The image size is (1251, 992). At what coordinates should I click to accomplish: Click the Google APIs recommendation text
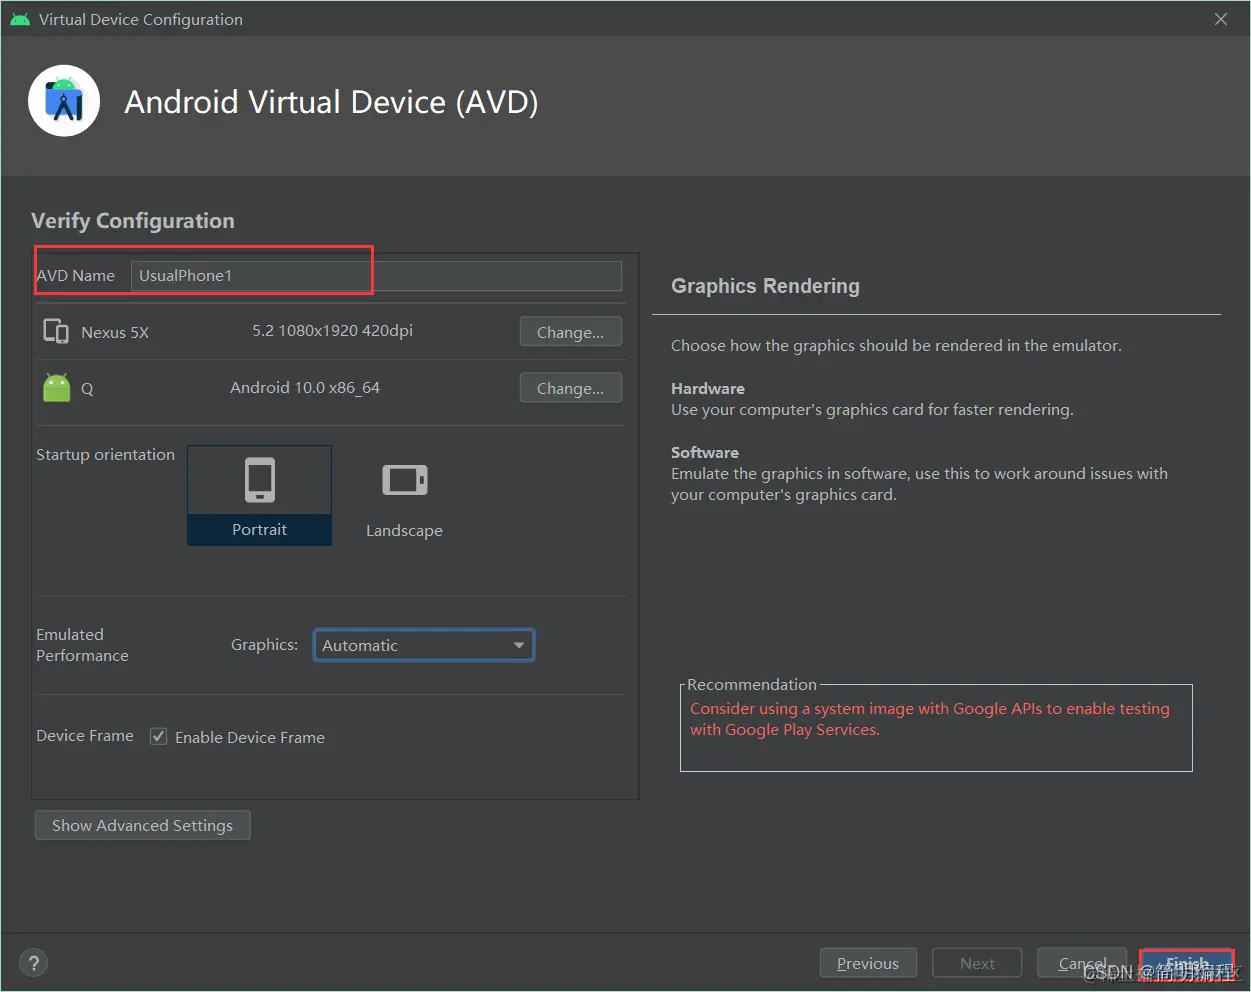(x=930, y=719)
